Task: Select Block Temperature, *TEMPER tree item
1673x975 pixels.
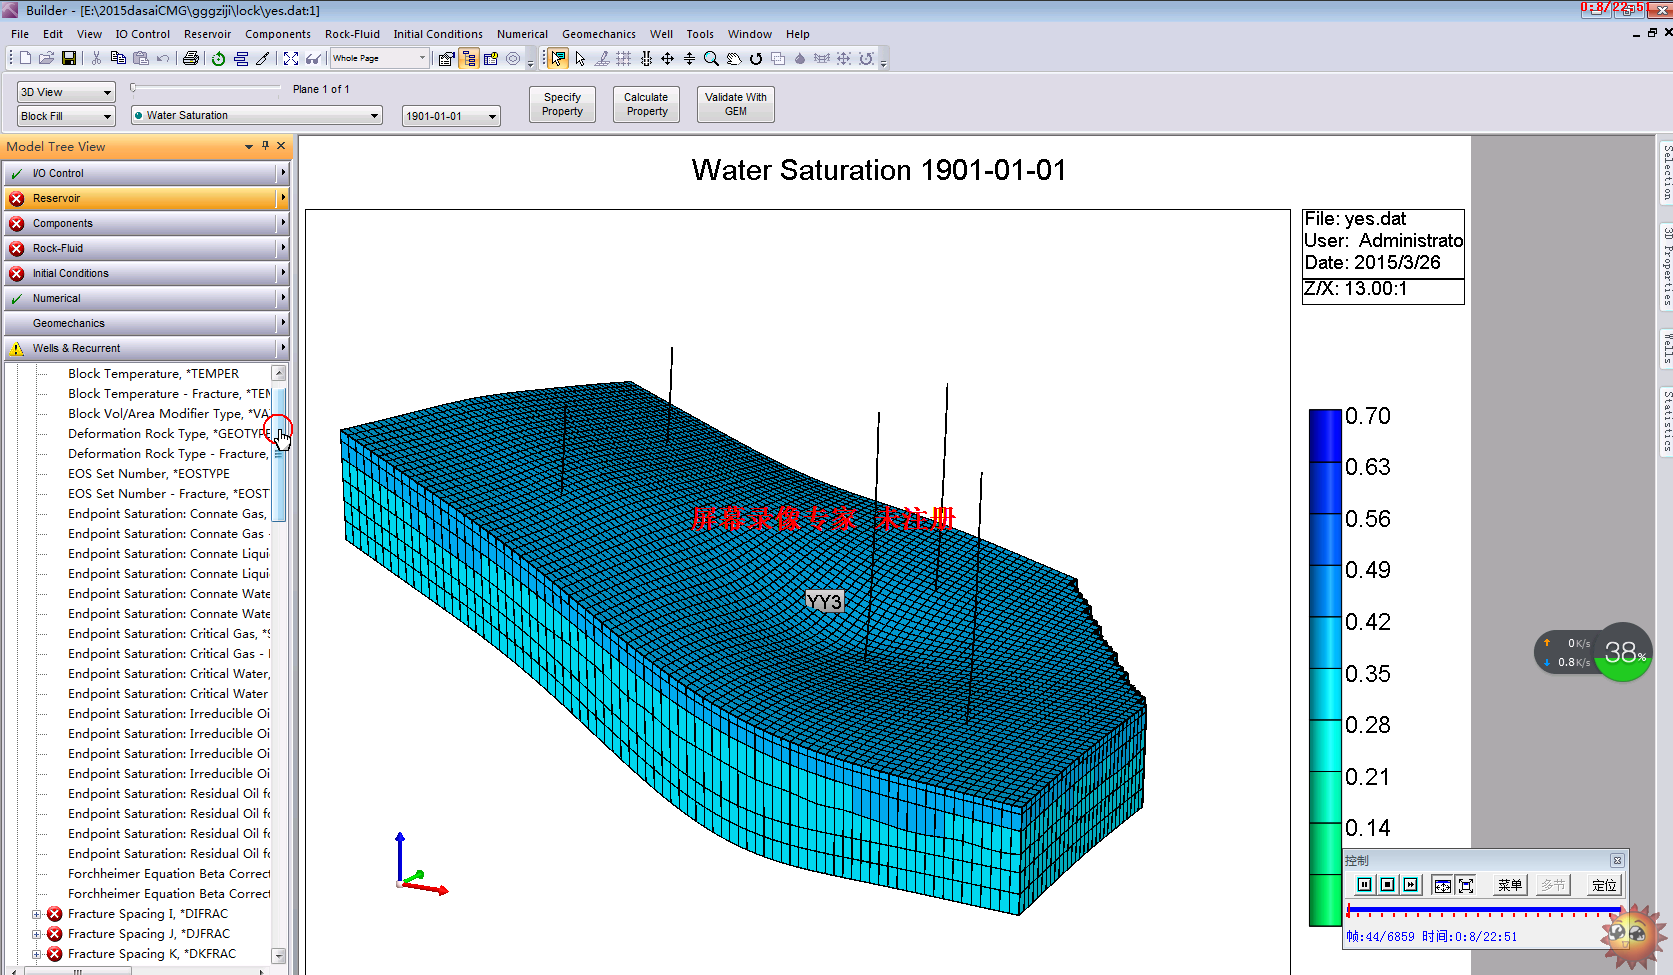Action: click(153, 374)
